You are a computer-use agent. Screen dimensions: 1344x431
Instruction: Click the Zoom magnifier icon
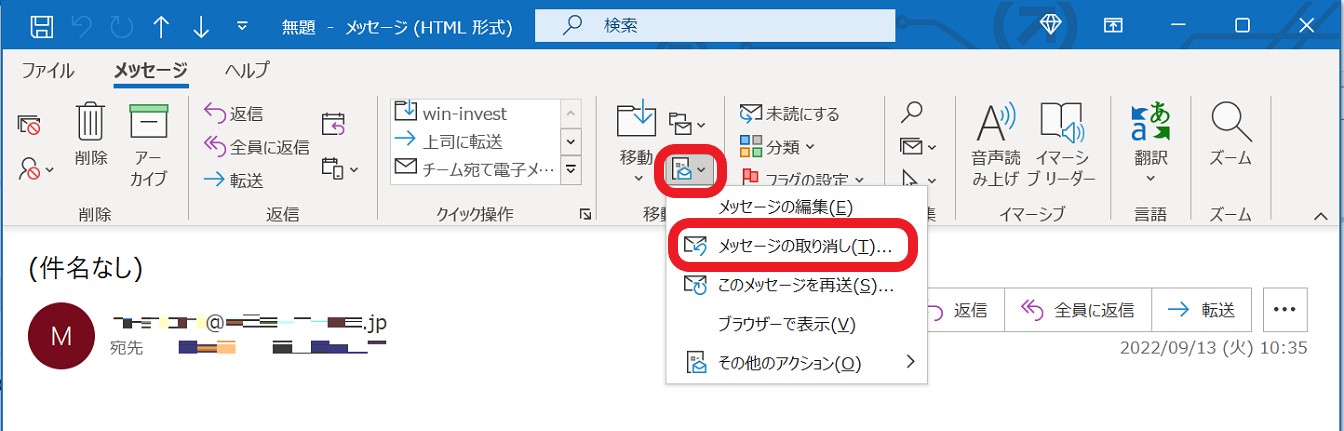1230,123
